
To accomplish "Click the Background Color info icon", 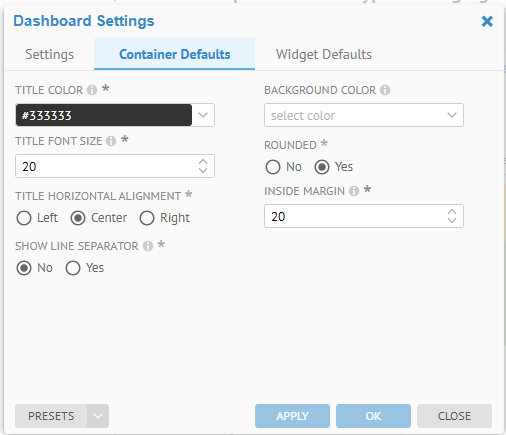I will point(385,90).
